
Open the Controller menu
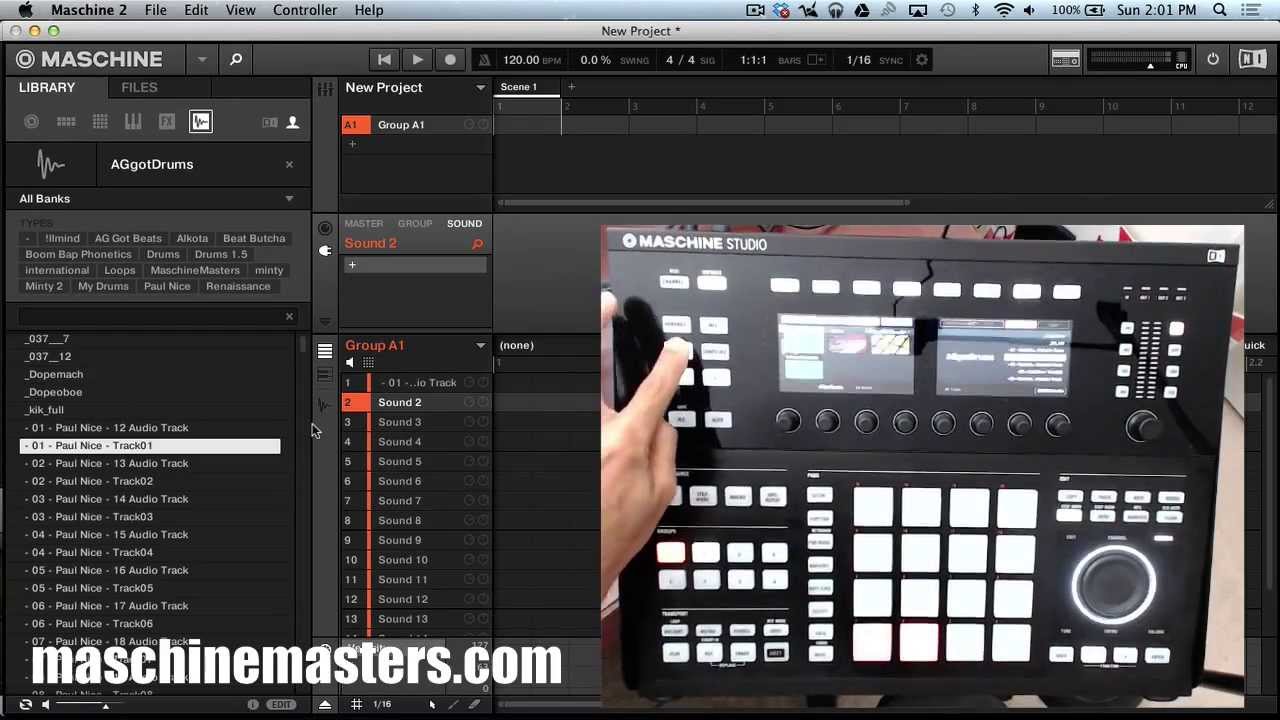pos(305,10)
